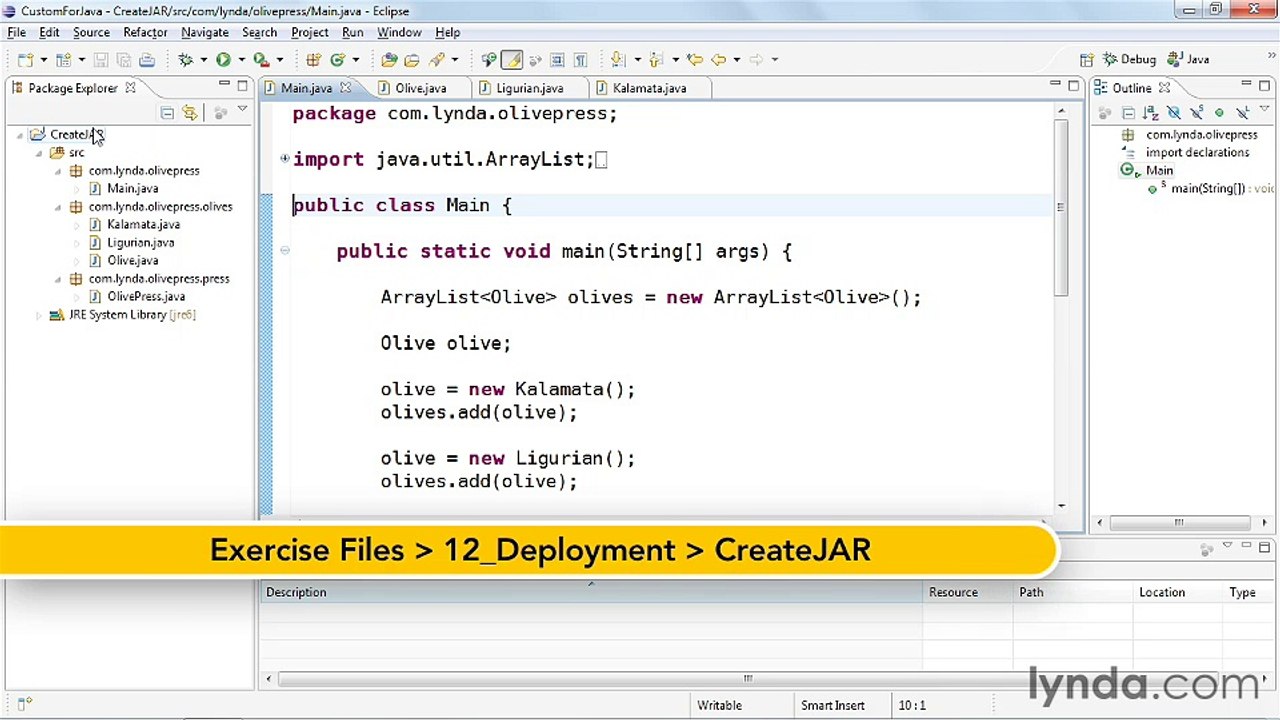Click the New wizard toolbar icon

pos(24,60)
